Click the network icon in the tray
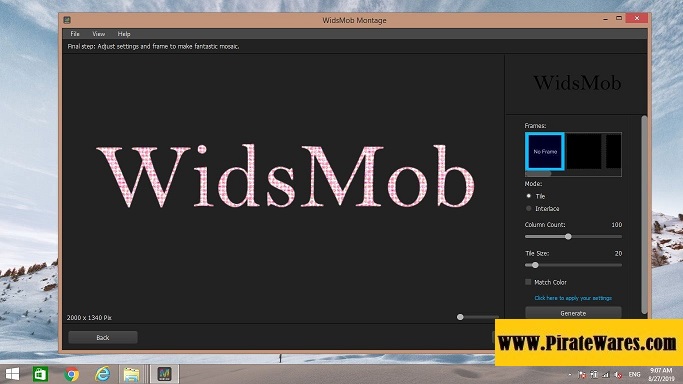 [606, 374]
